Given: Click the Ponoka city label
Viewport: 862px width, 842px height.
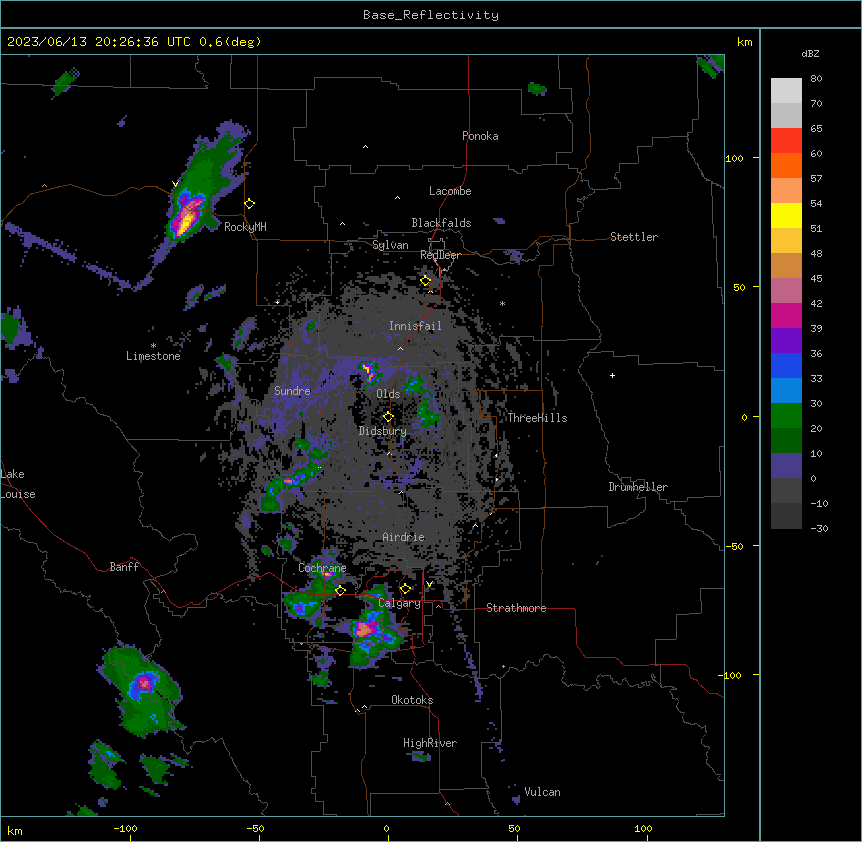Looking at the screenshot, I should 480,136.
